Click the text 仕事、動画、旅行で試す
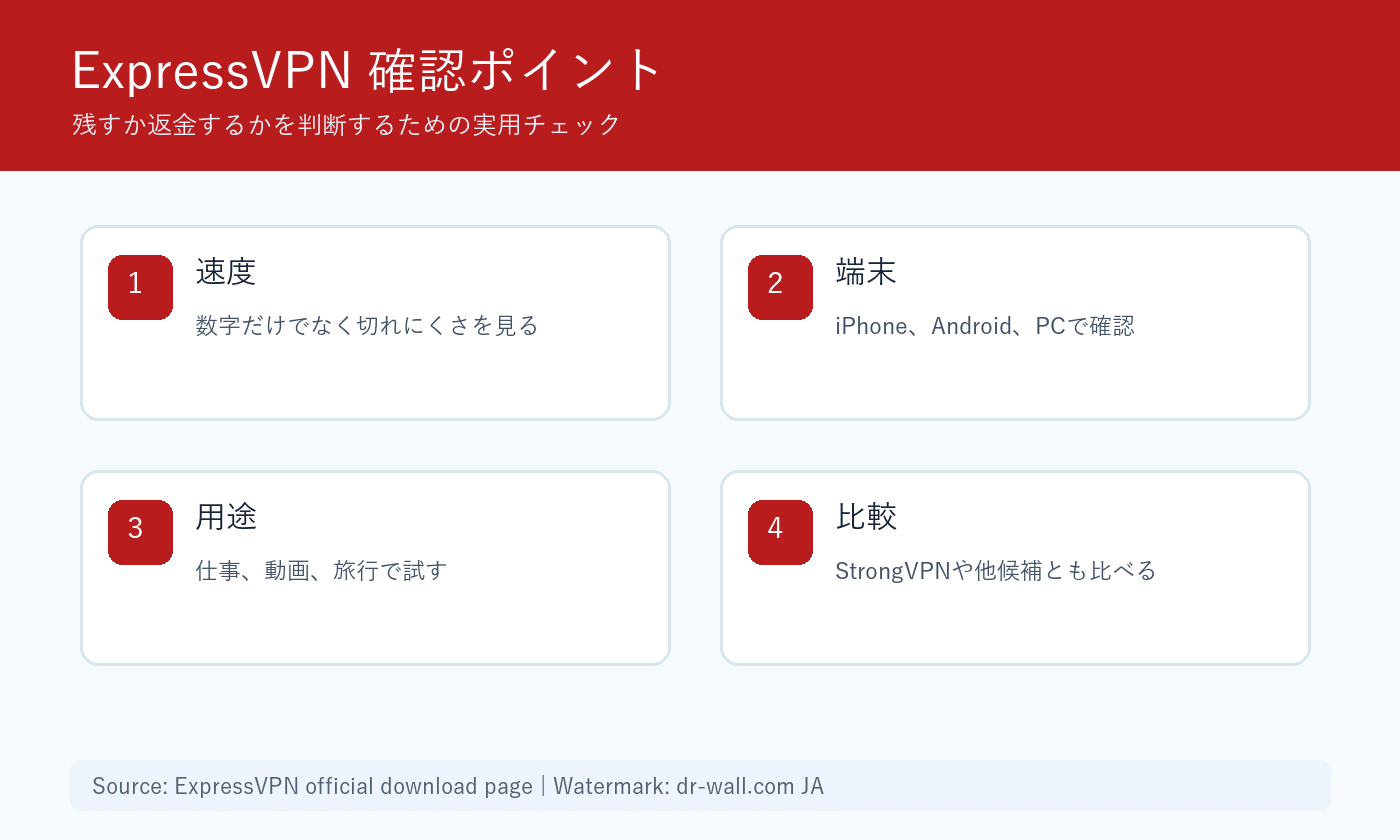This screenshot has width=1400, height=840. click(321, 571)
